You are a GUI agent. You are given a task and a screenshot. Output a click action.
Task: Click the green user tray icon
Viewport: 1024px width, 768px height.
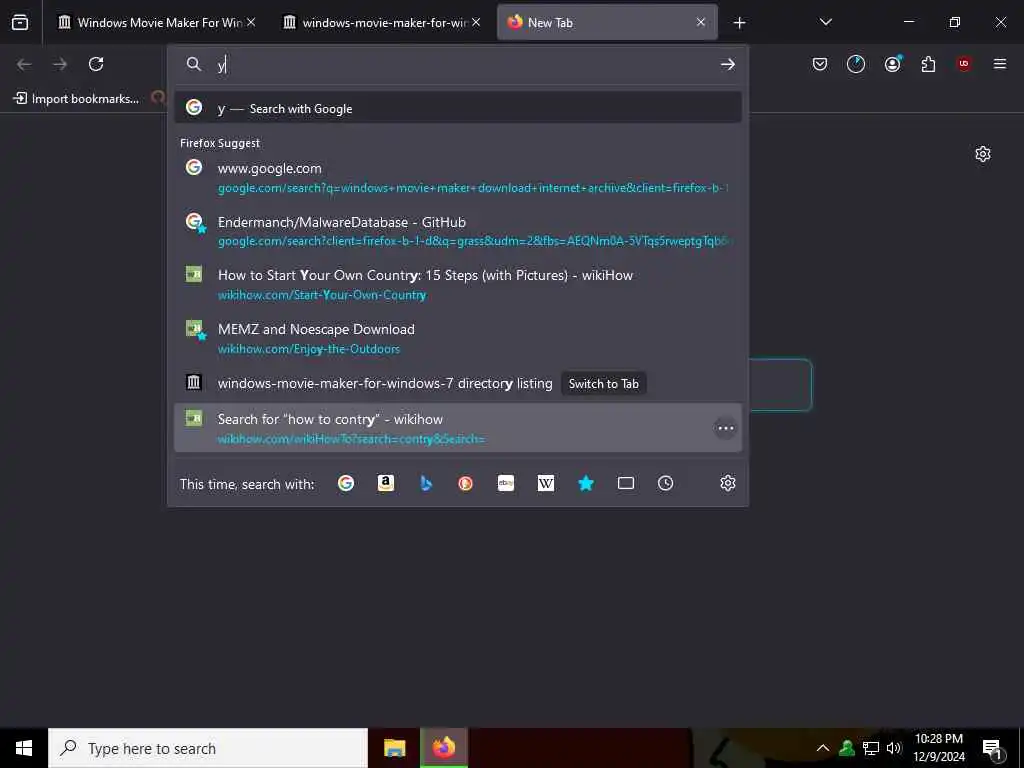pos(847,748)
